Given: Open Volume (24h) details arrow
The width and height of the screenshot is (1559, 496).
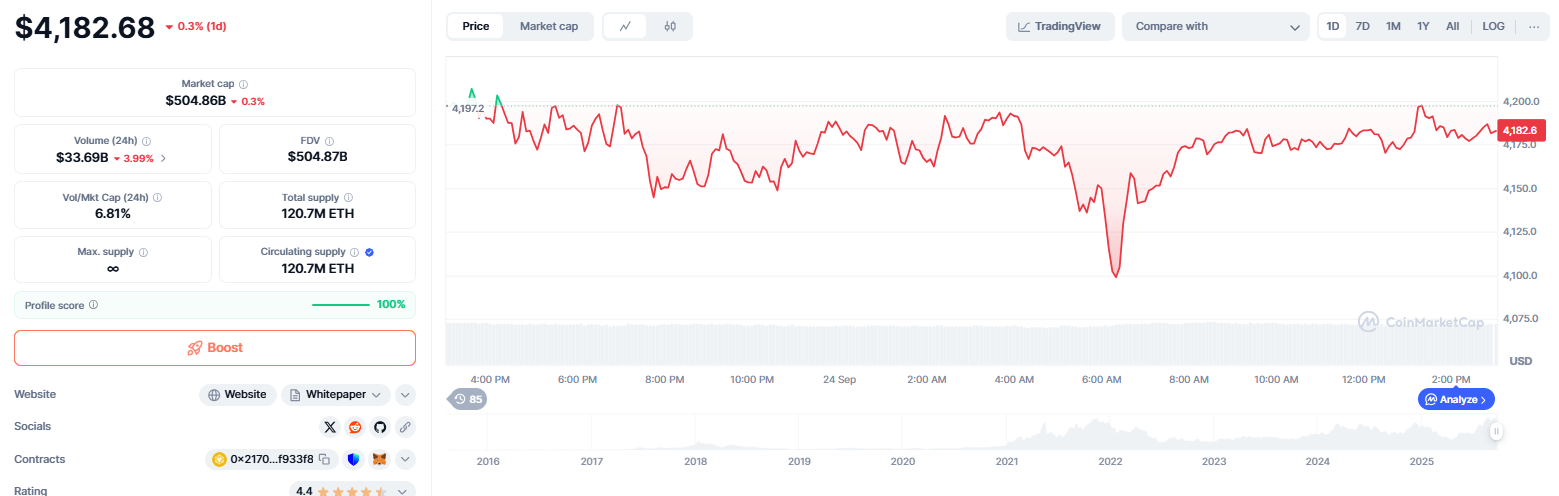Looking at the screenshot, I should (164, 158).
